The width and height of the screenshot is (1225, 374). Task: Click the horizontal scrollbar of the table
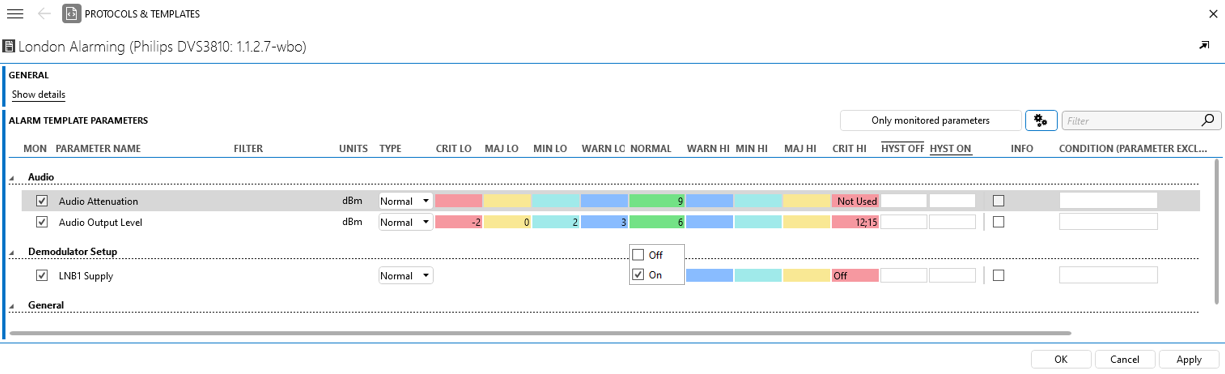coord(540,333)
